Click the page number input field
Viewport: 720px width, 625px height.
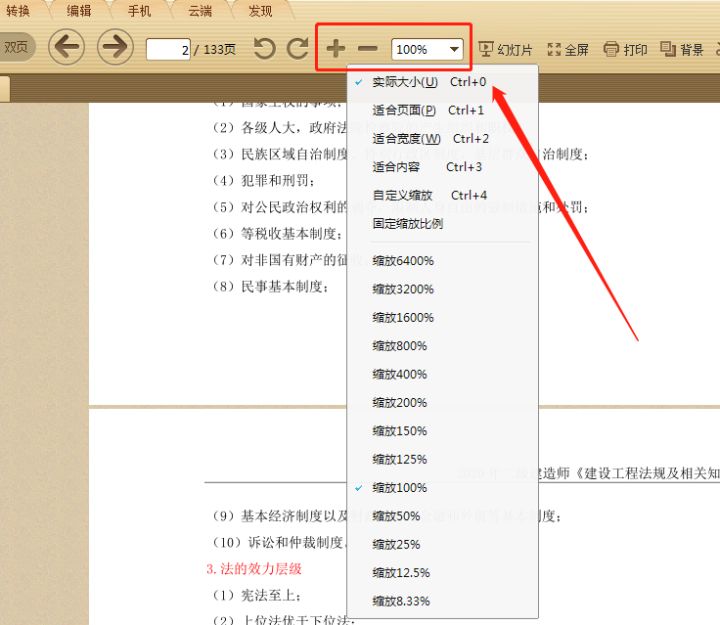click(x=167, y=49)
